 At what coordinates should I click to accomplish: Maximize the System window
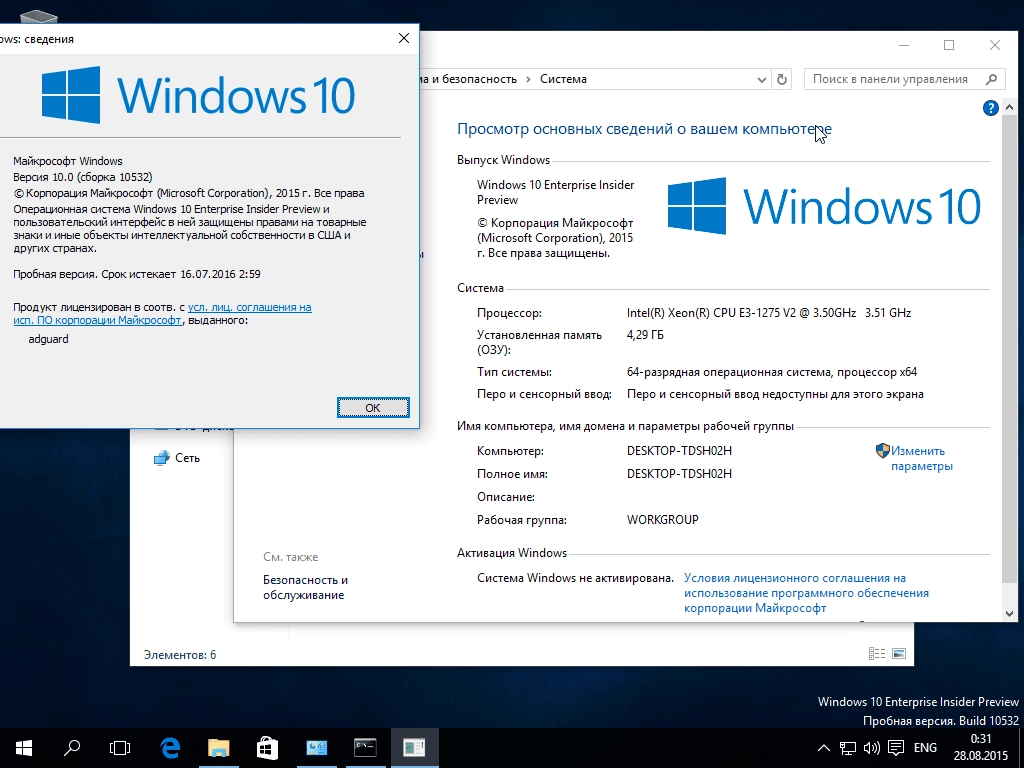[949, 45]
